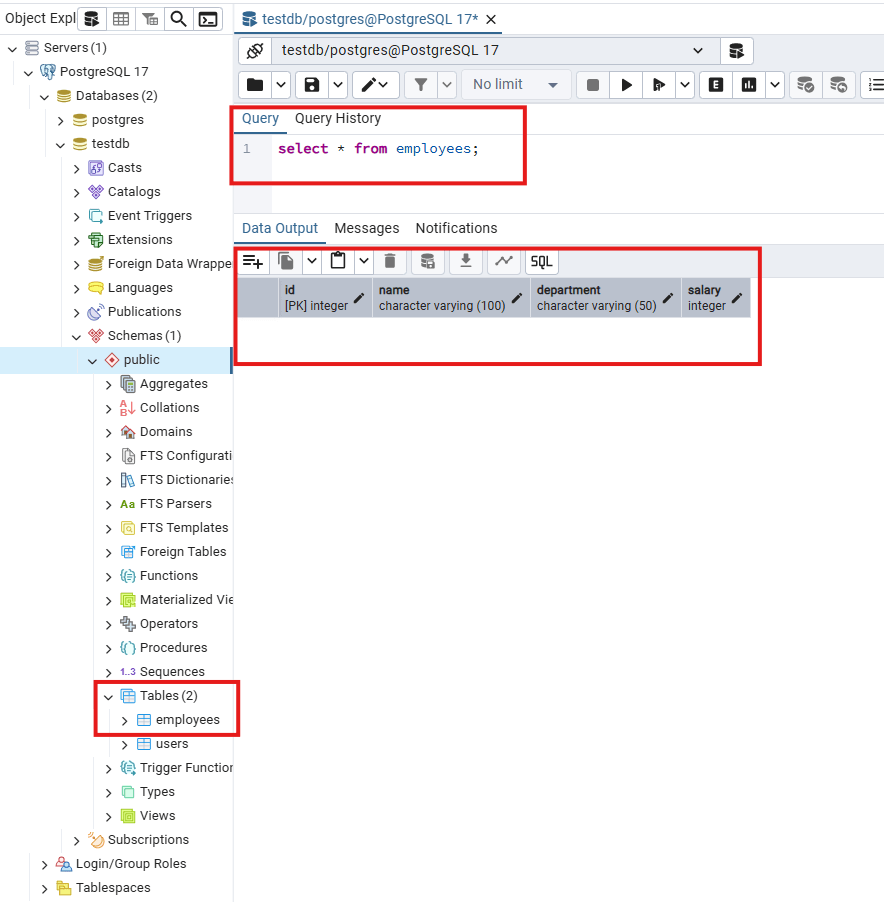Copy rows with the copy icon
Screen dimensions: 884x902
point(286,262)
